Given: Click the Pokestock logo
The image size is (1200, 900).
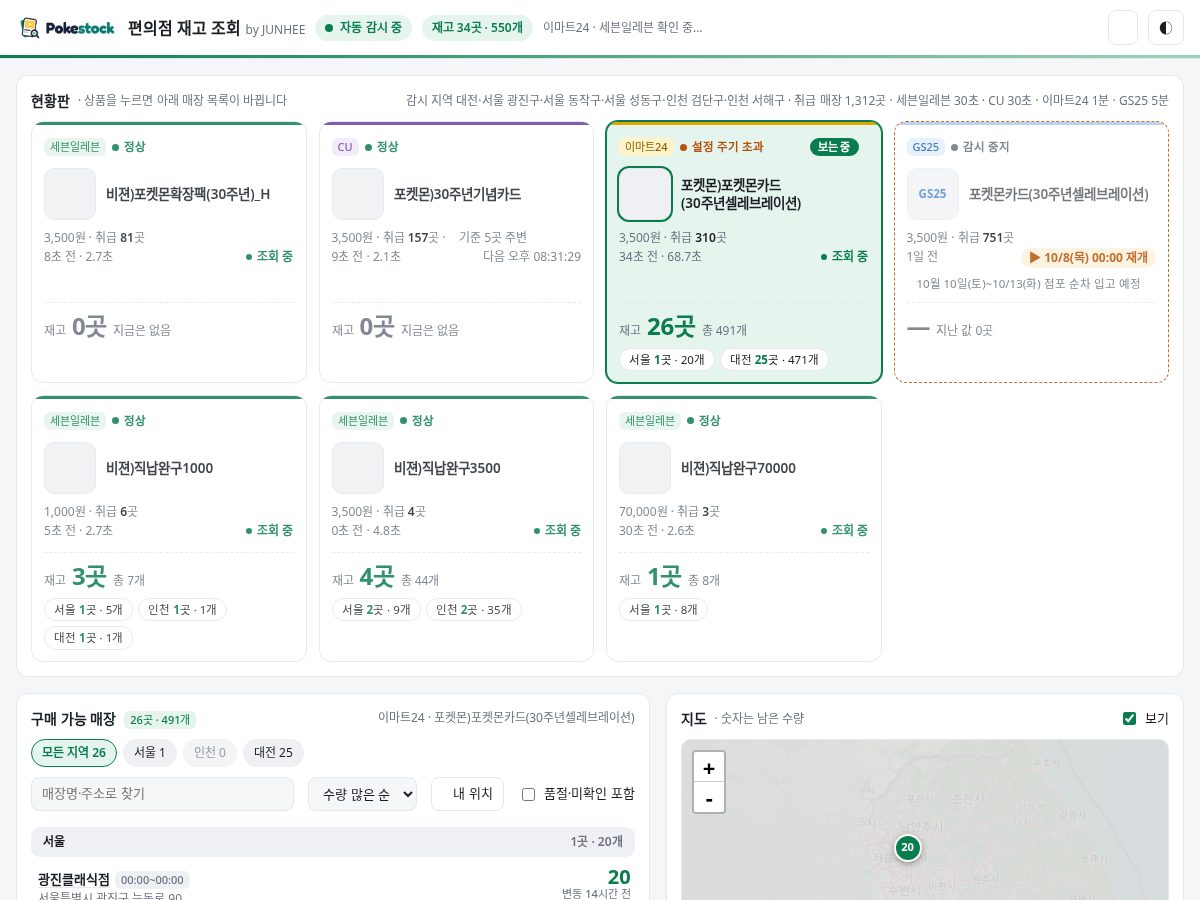Looking at the screenshot, I should [68, 28].
